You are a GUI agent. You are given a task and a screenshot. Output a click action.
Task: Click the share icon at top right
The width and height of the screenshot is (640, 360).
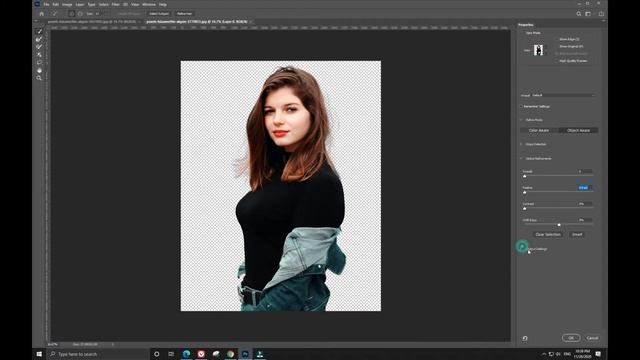click(x=601, y=13)
